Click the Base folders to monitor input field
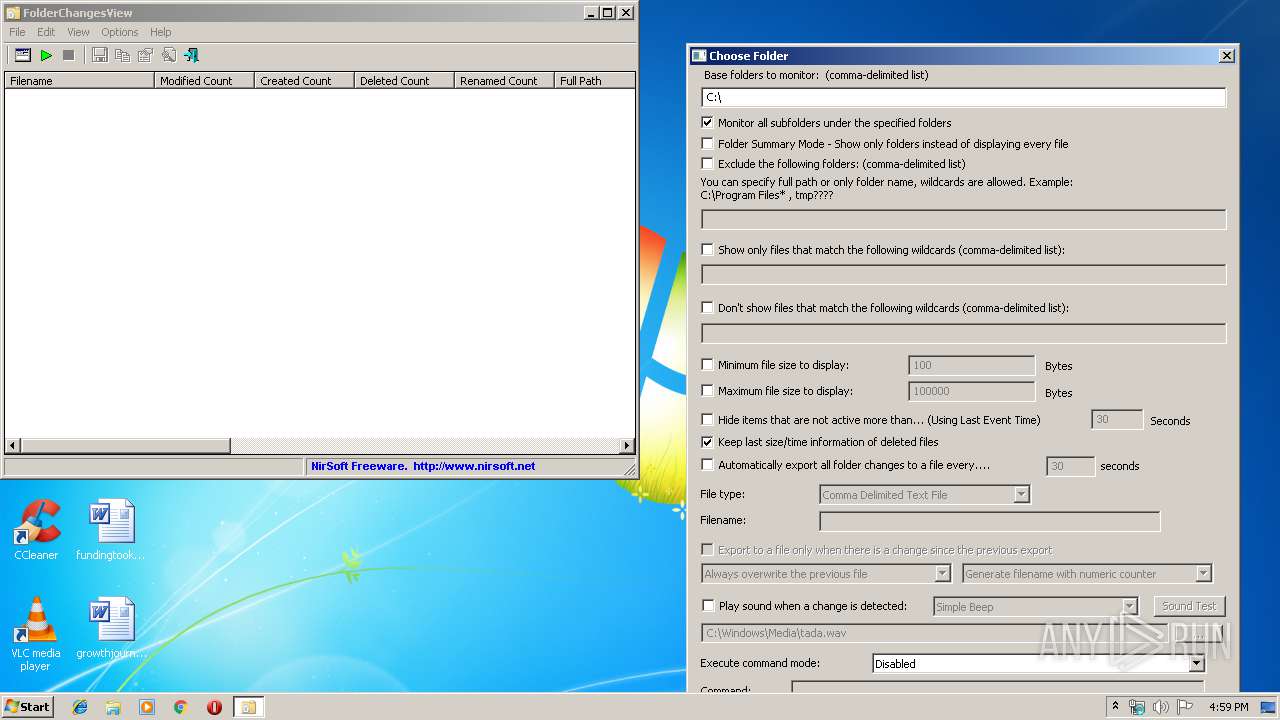The height and width of the screenshot is (720, 1280). click(963, 97)
